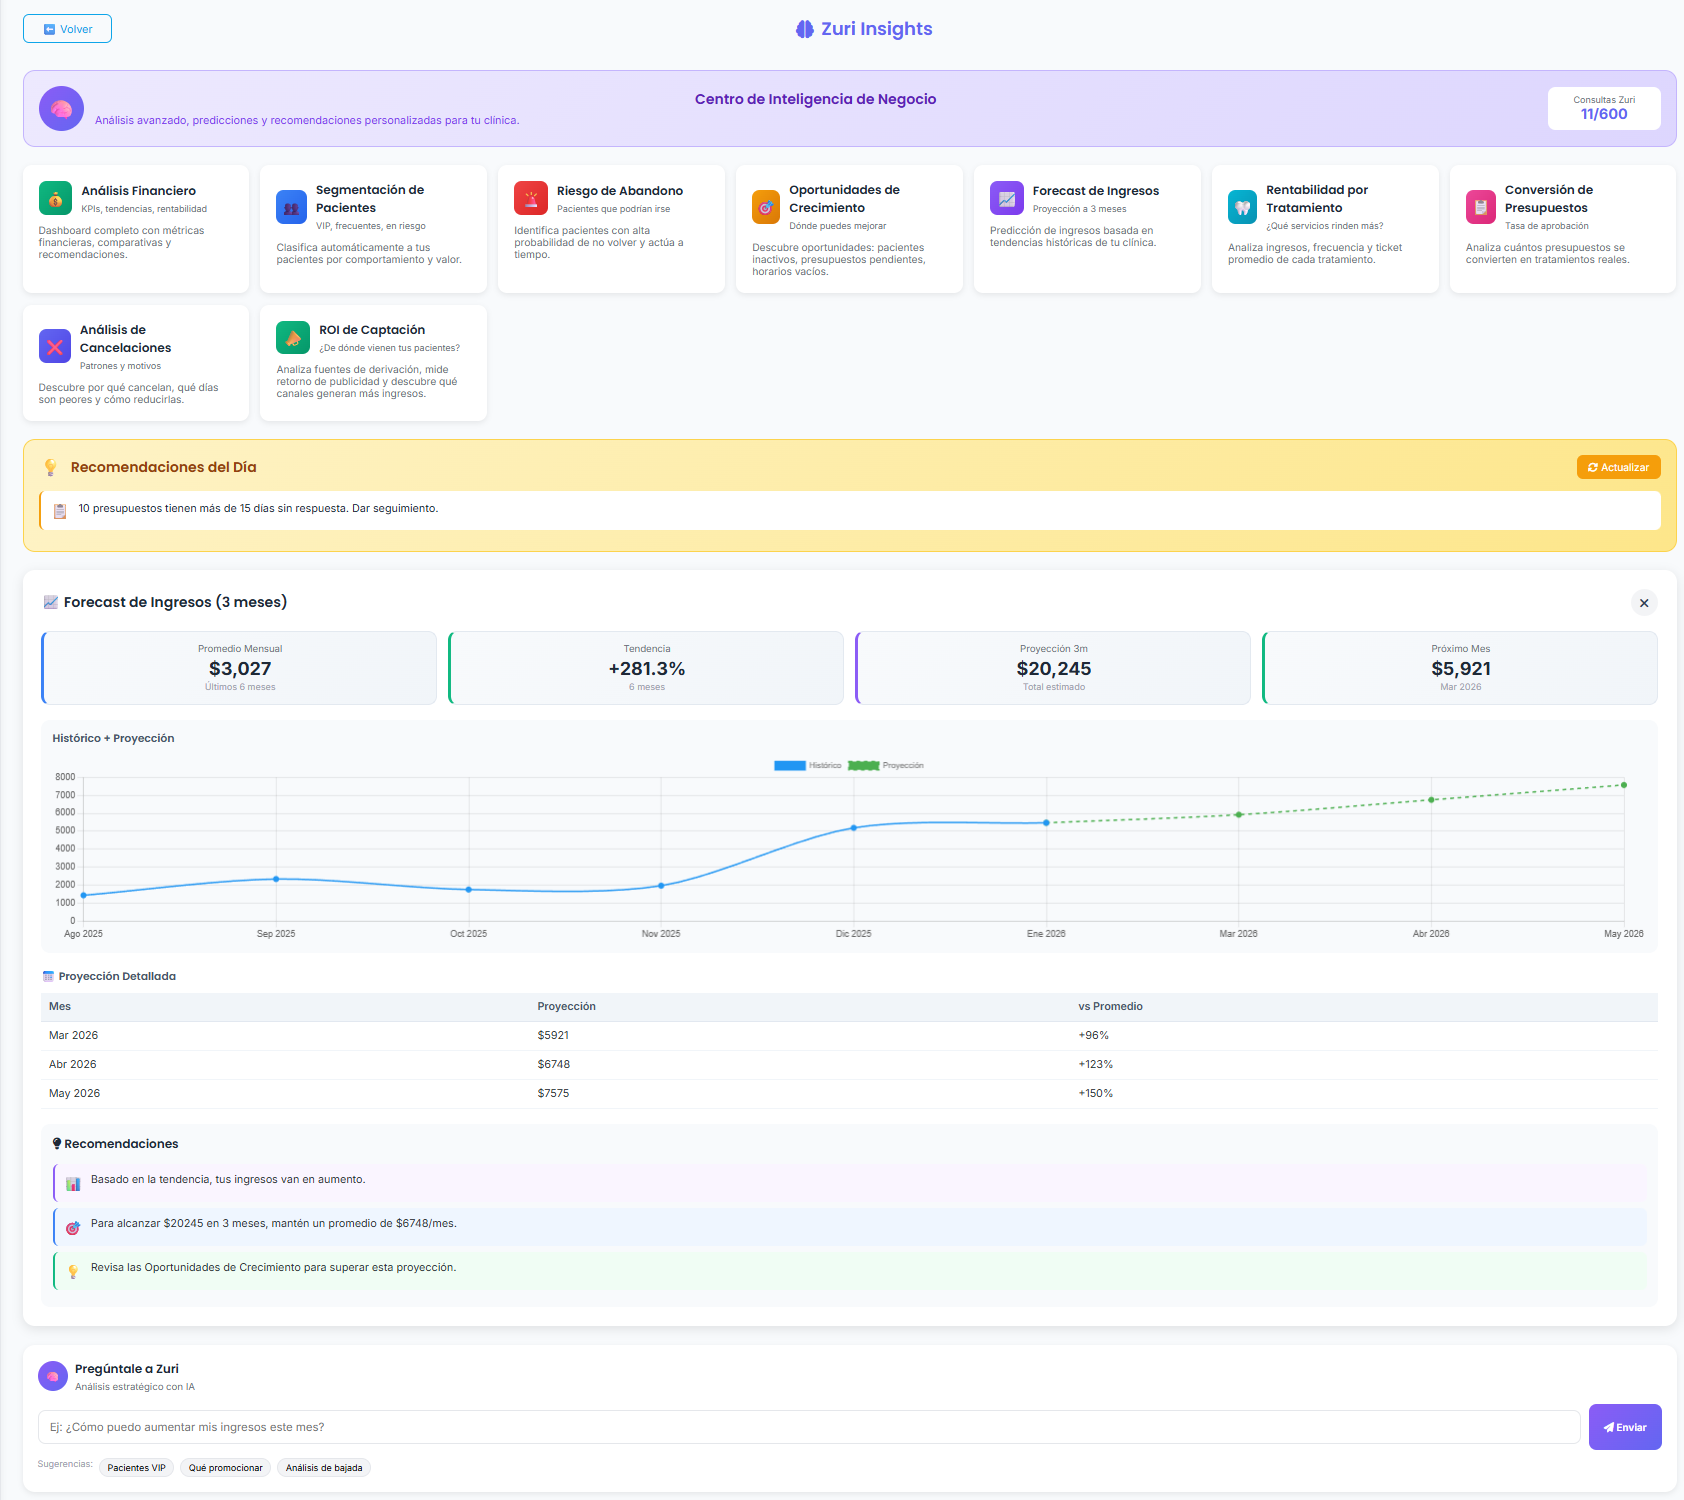Screen dimensions: 1684x1500
Task: Go back with the Volver button
Action: (67, 29)
